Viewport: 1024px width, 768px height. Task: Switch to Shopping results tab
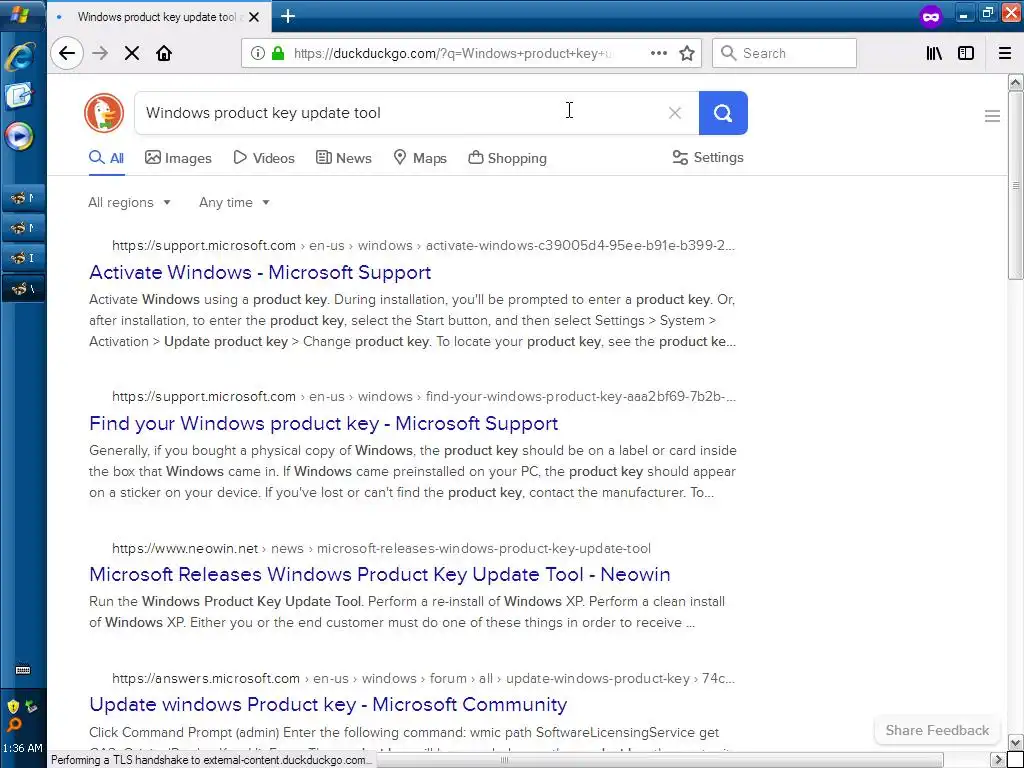[507, 158]
